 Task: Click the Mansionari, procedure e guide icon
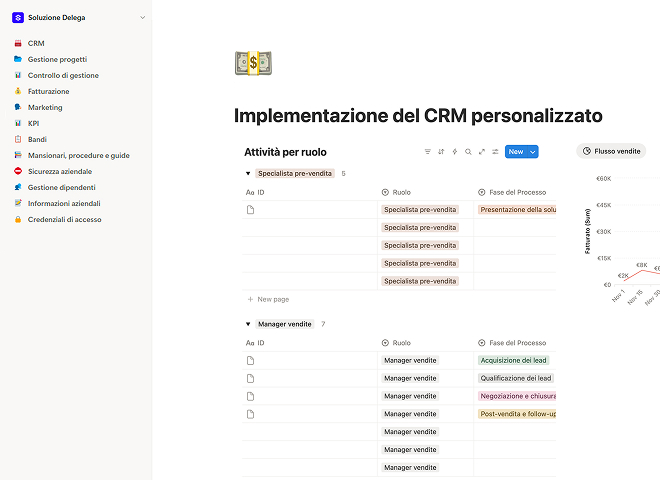point(18,155)
